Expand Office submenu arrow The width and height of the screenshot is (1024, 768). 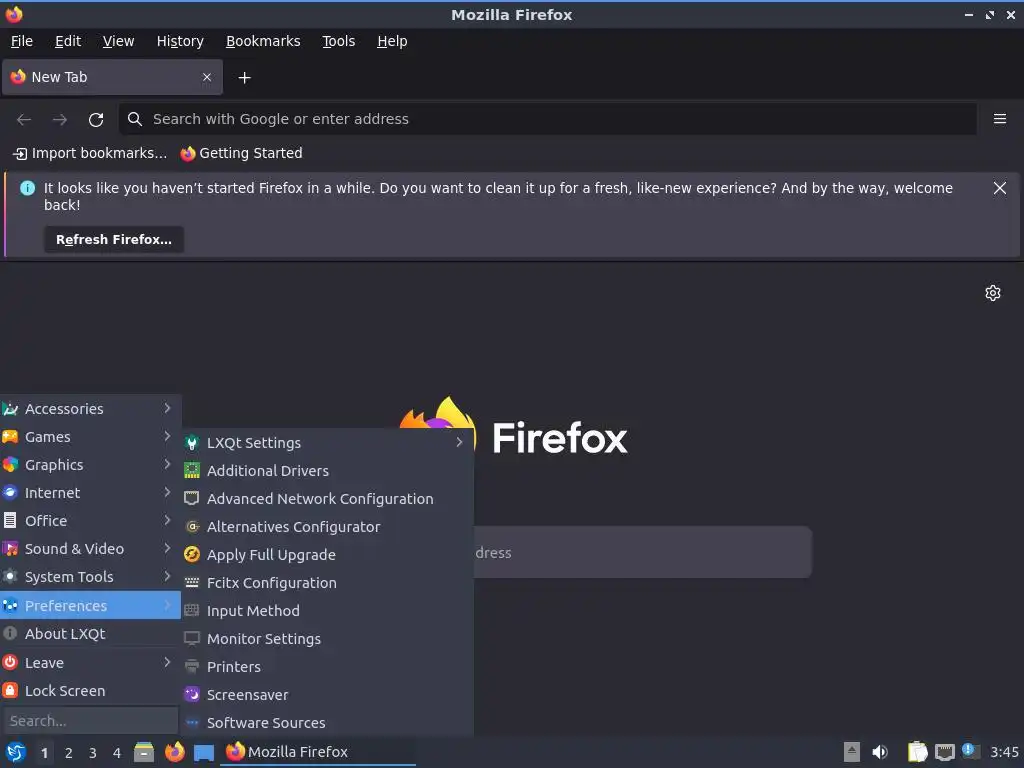(x=168, y=520)
